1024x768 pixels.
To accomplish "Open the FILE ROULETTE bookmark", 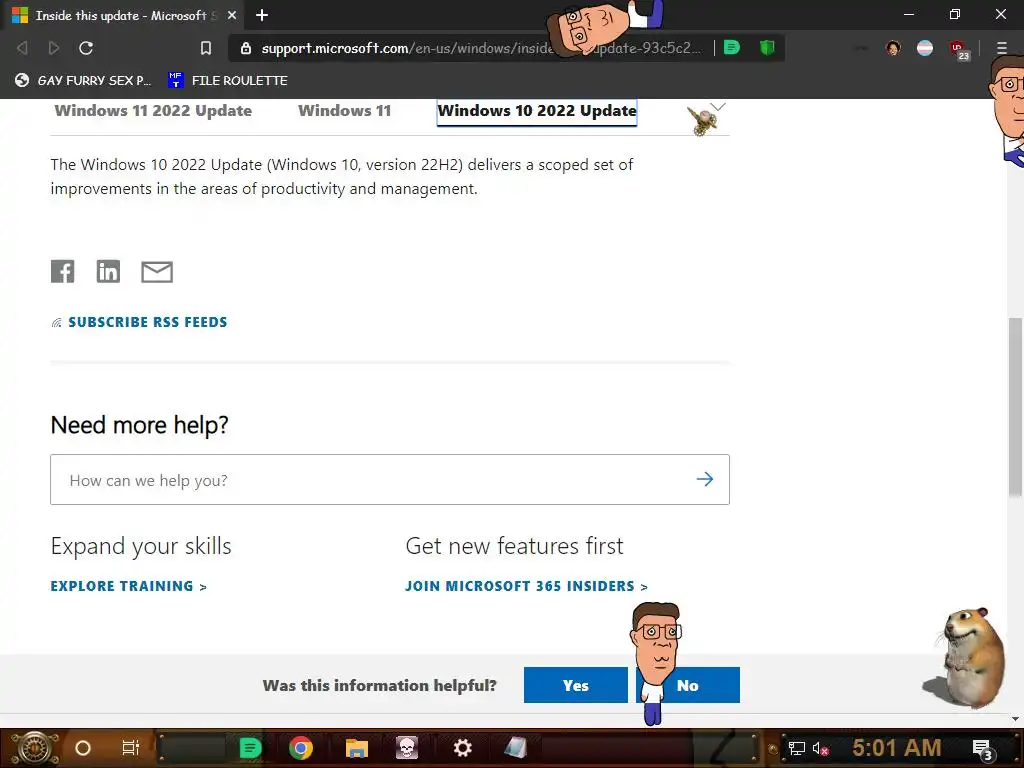I will click(x=228, y=80).
